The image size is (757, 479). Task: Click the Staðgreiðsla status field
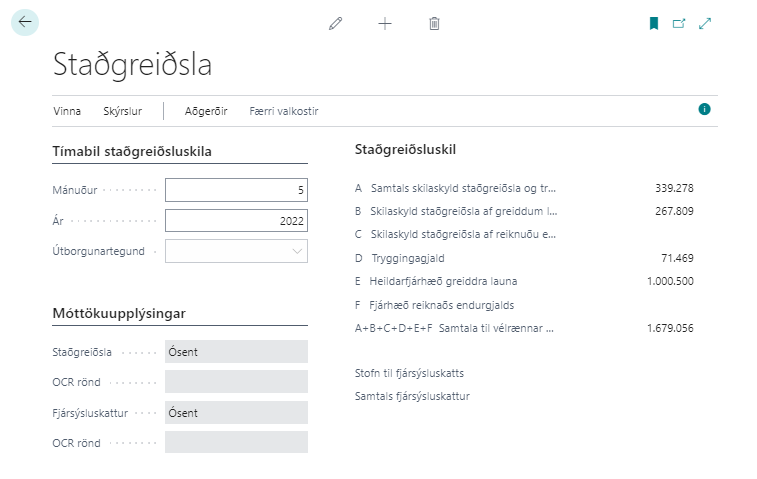point(236,352)
